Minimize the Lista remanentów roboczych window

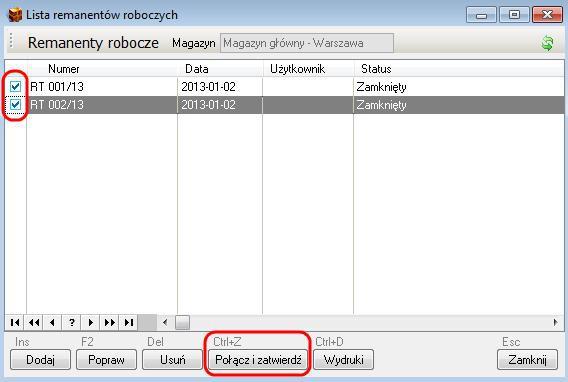tap(481, 15)
